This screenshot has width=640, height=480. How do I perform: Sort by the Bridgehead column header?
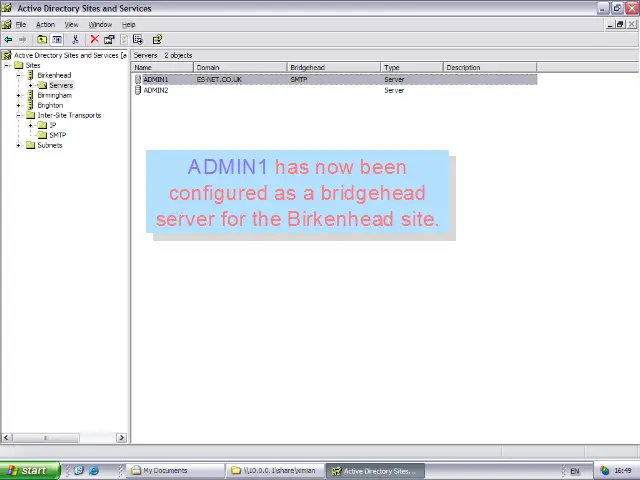pos(334,67)
